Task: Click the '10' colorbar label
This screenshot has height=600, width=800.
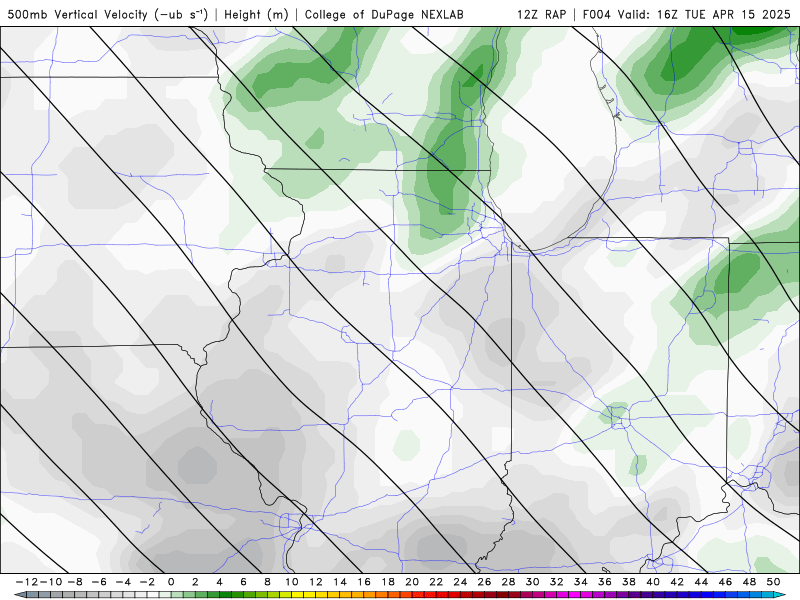Action: [x=291, y=582]
